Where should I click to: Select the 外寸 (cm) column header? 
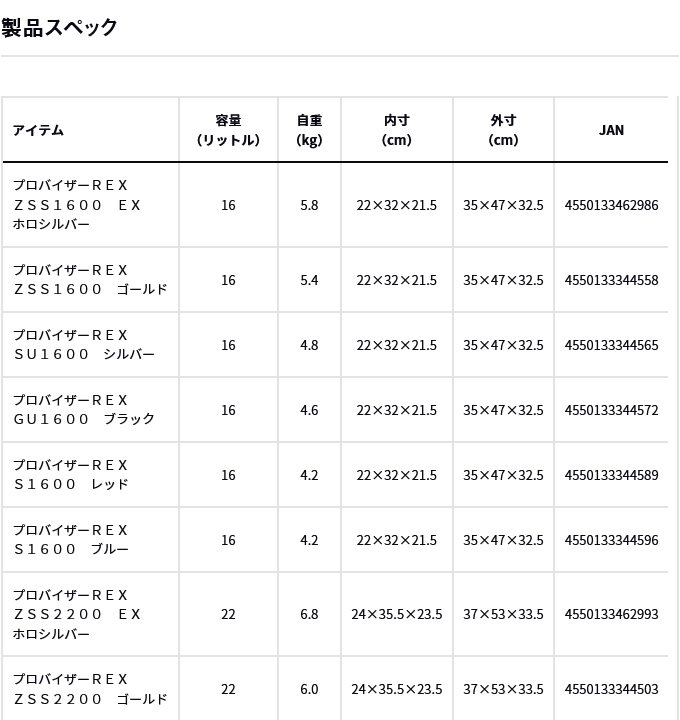(x=503, y=130)
